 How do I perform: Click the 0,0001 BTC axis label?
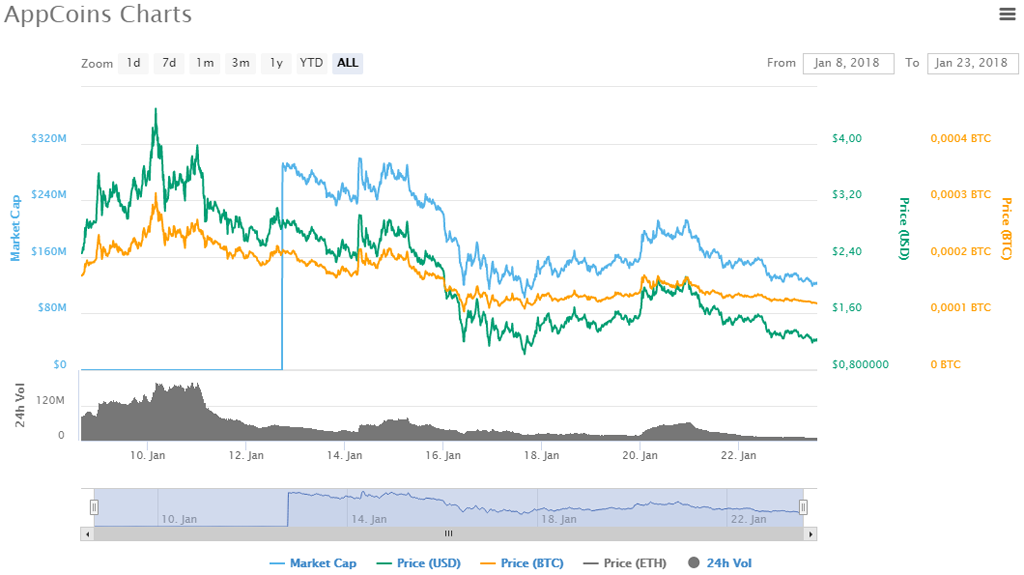click(x=961, y=308)
